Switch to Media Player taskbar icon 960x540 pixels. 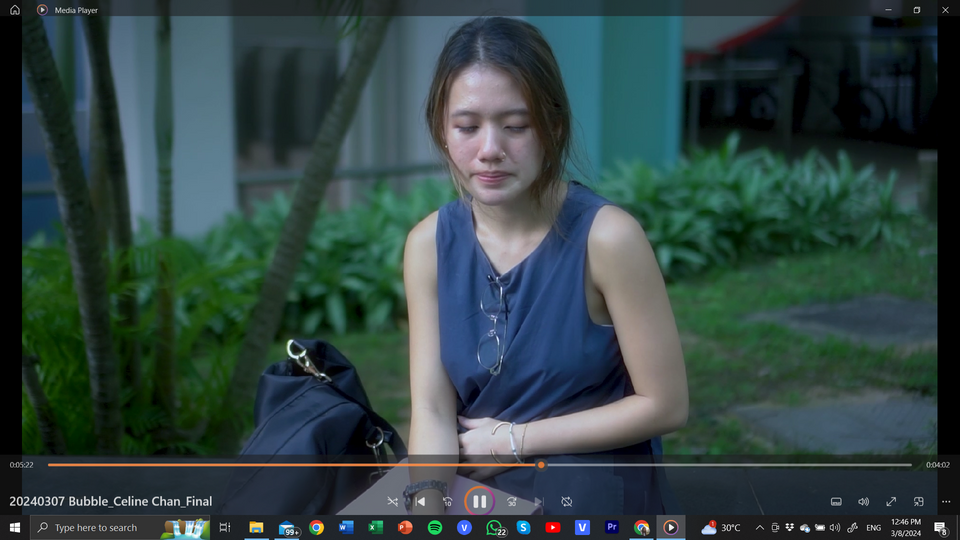pyautogui.click(x=670, y=527)
